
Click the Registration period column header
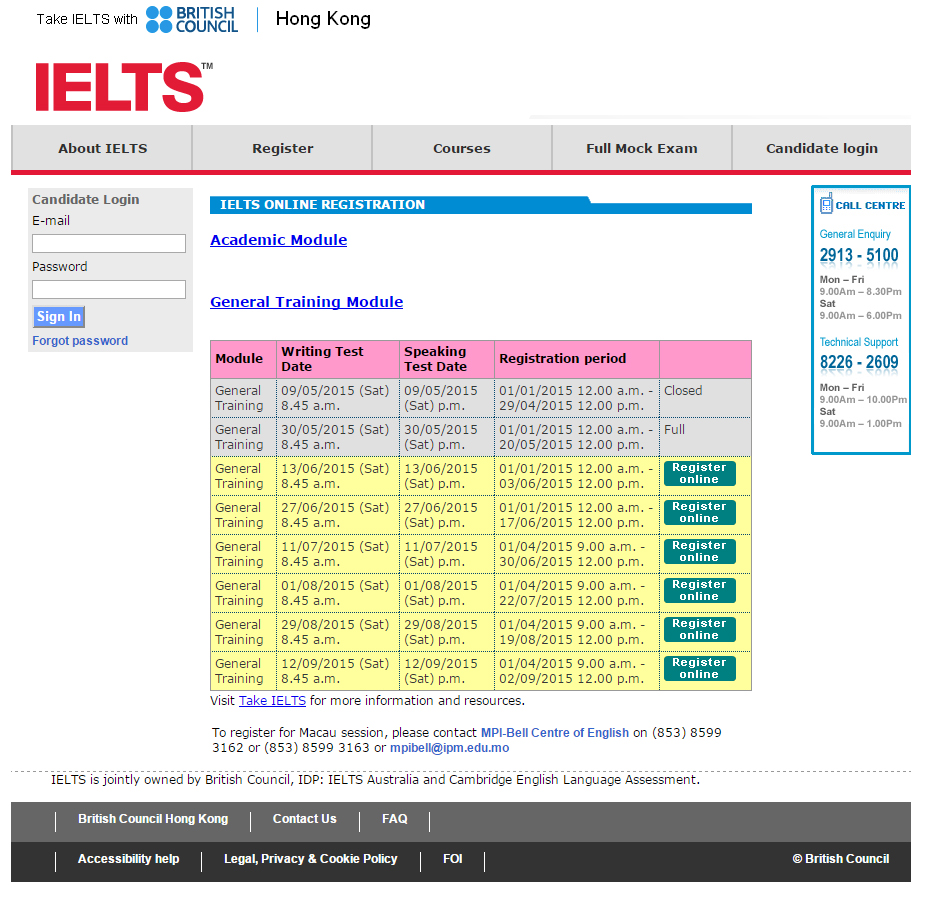[577, 359]
